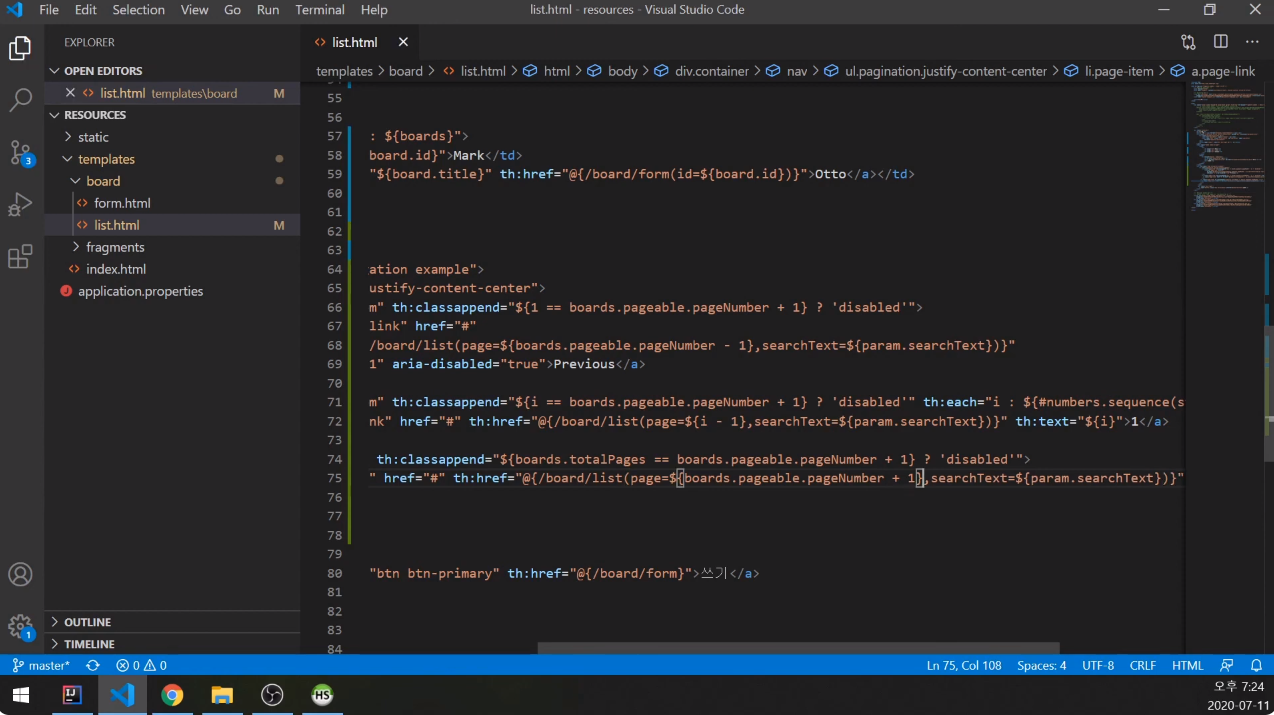Screen dimensions: 1274x715
Task: Open IntelliJ IDEA from the taskbar
Action: click(x=72, y=695)
